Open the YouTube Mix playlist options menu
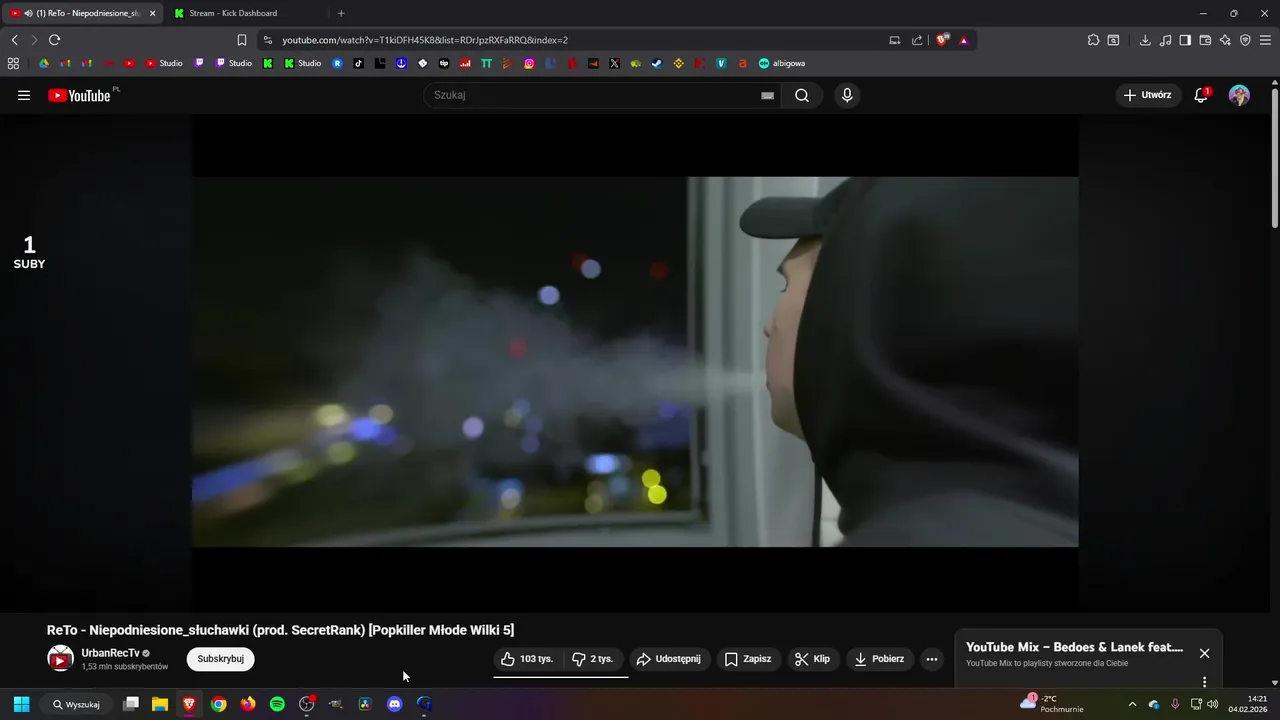The image size is (1280, 720). [1204, 682]
